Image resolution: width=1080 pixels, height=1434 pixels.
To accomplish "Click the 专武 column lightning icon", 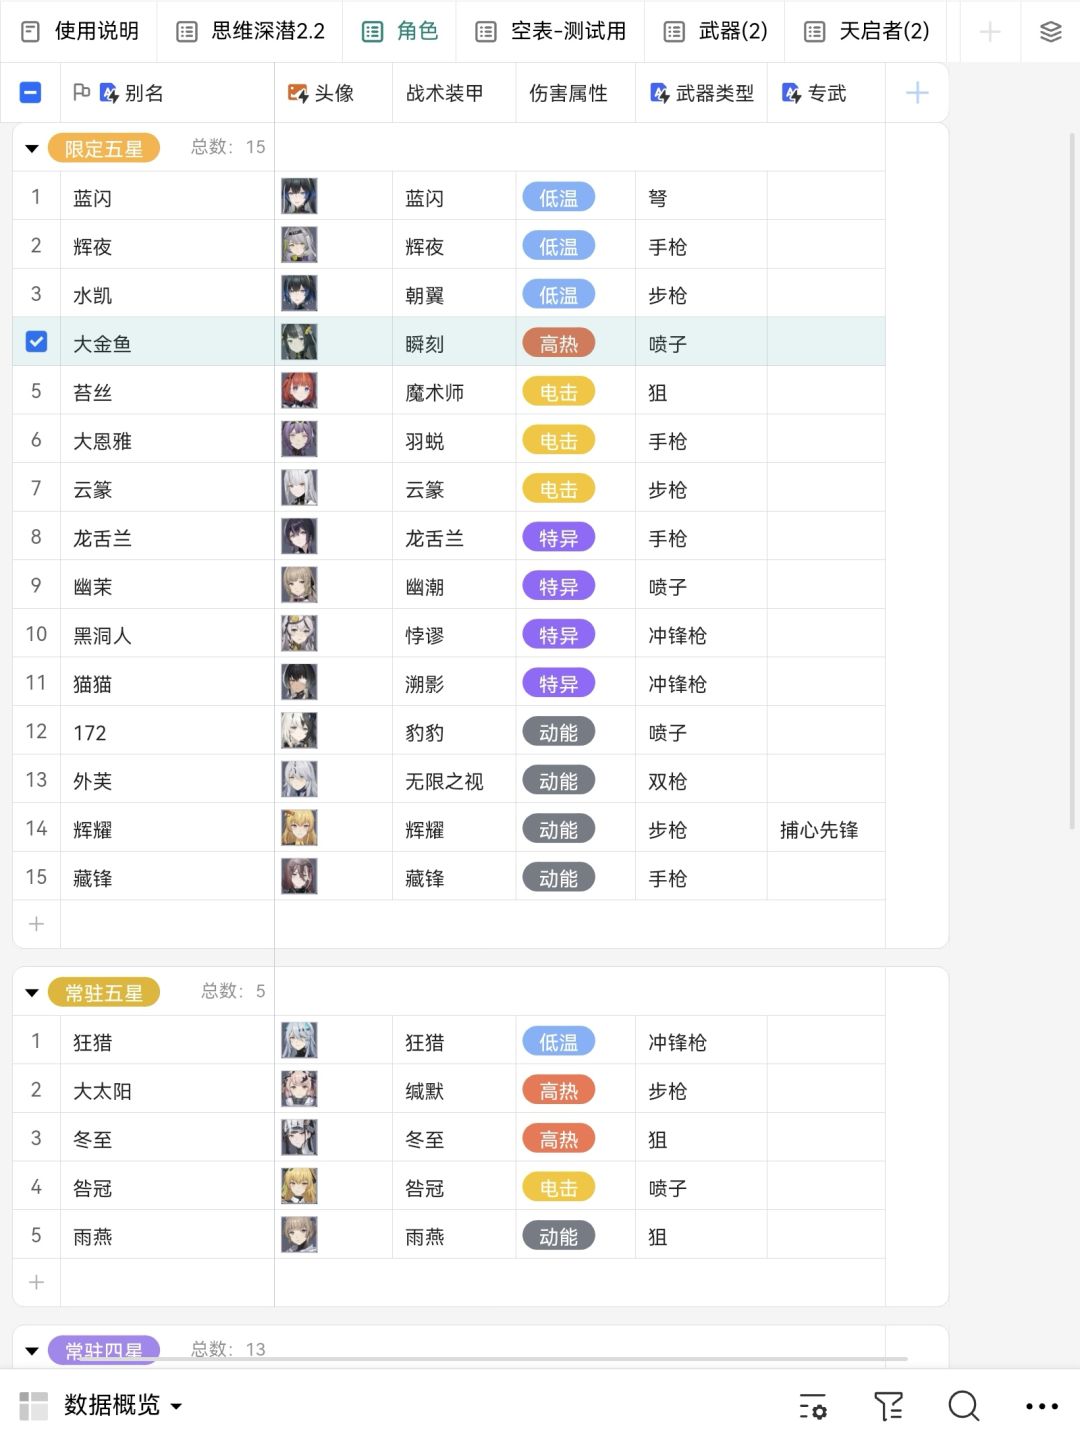I will tap(792, 93).
